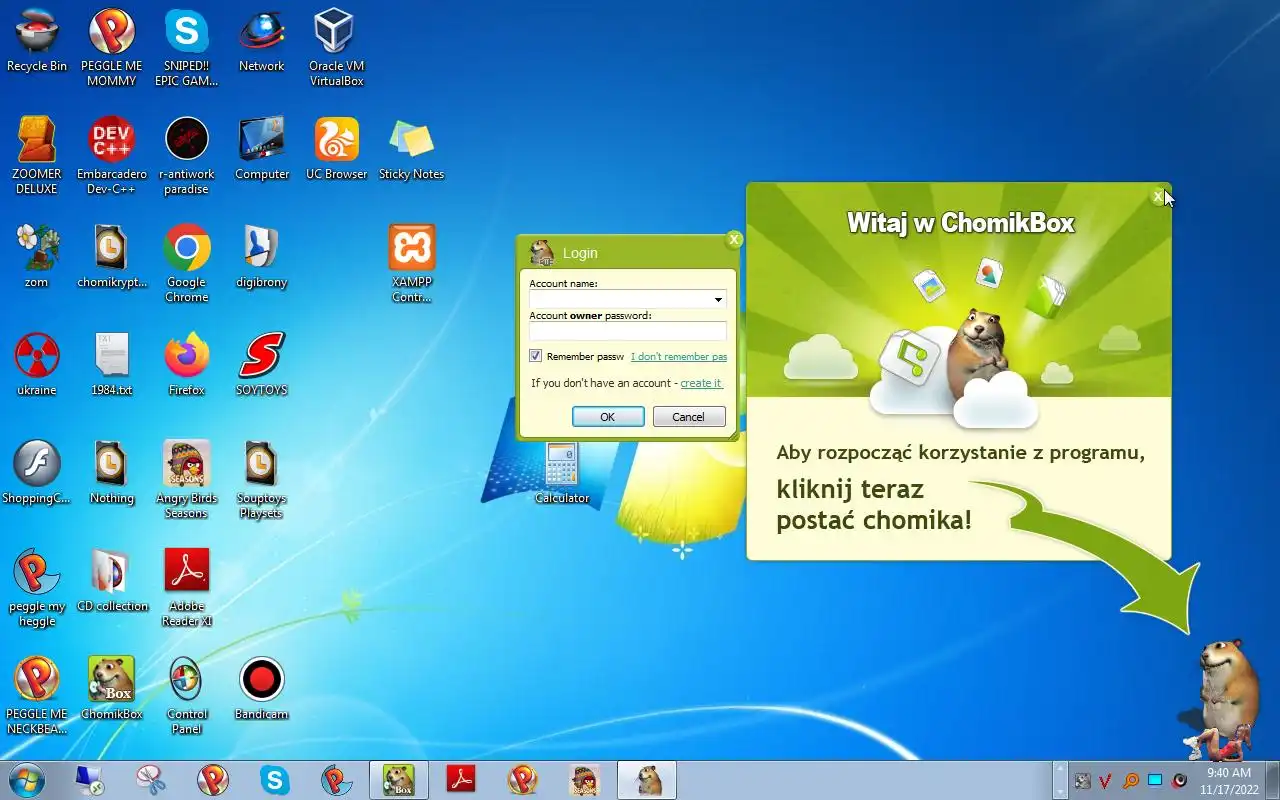Screen dimensions: 1280x800
Task: Open the Recycle Bin desktop icon
Action: [37, 41]
